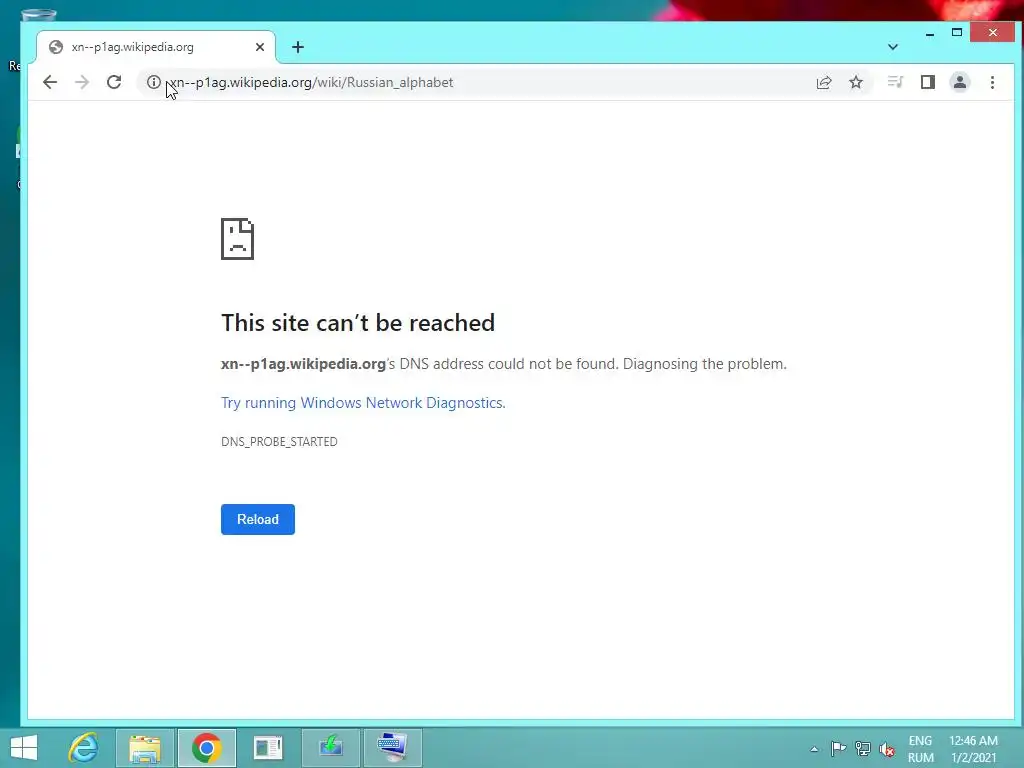Image resolution: width=1024 pixels, height=768 pixels.
Task: Open Chrome profile avatar
Action: point(960,82)
